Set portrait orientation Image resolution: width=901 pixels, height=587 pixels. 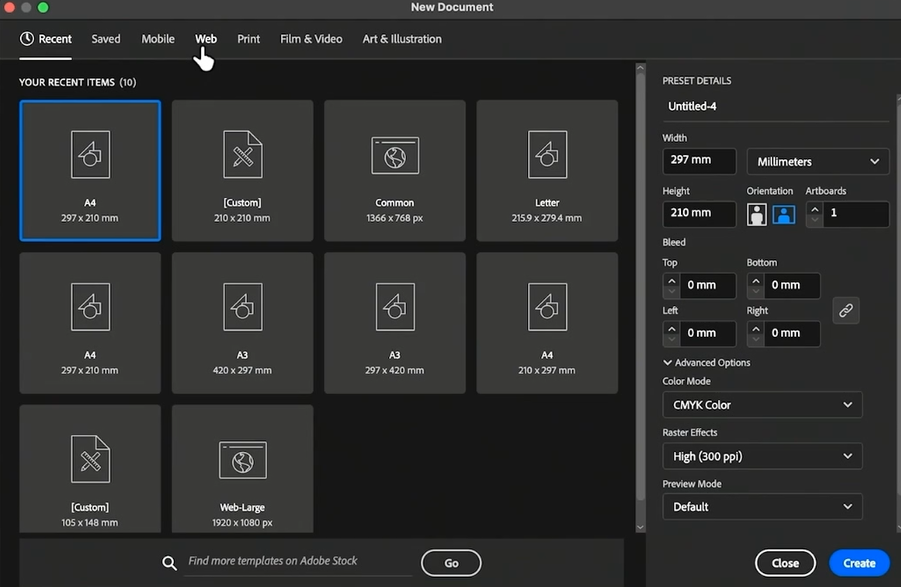[x=757, y=214]
